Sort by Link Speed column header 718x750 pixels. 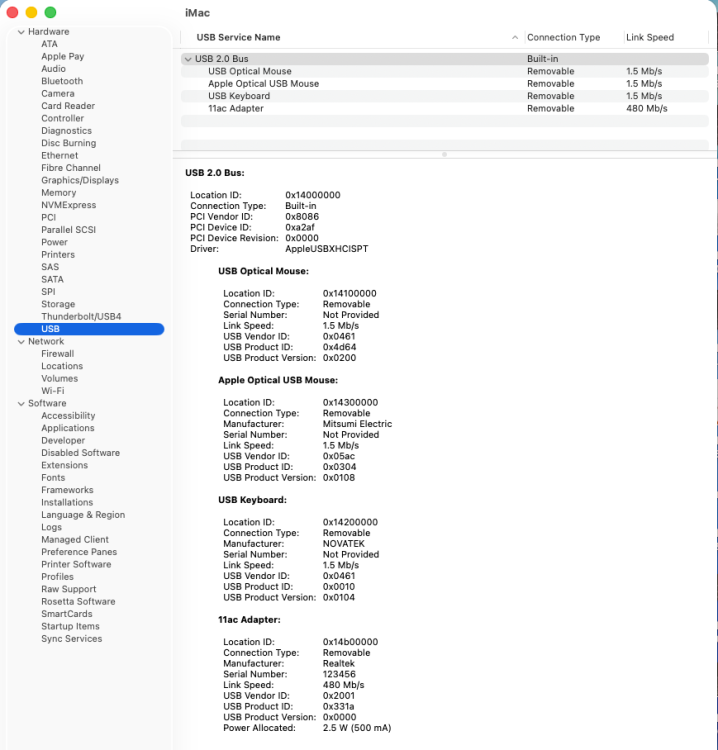click(x=650, y=37)
